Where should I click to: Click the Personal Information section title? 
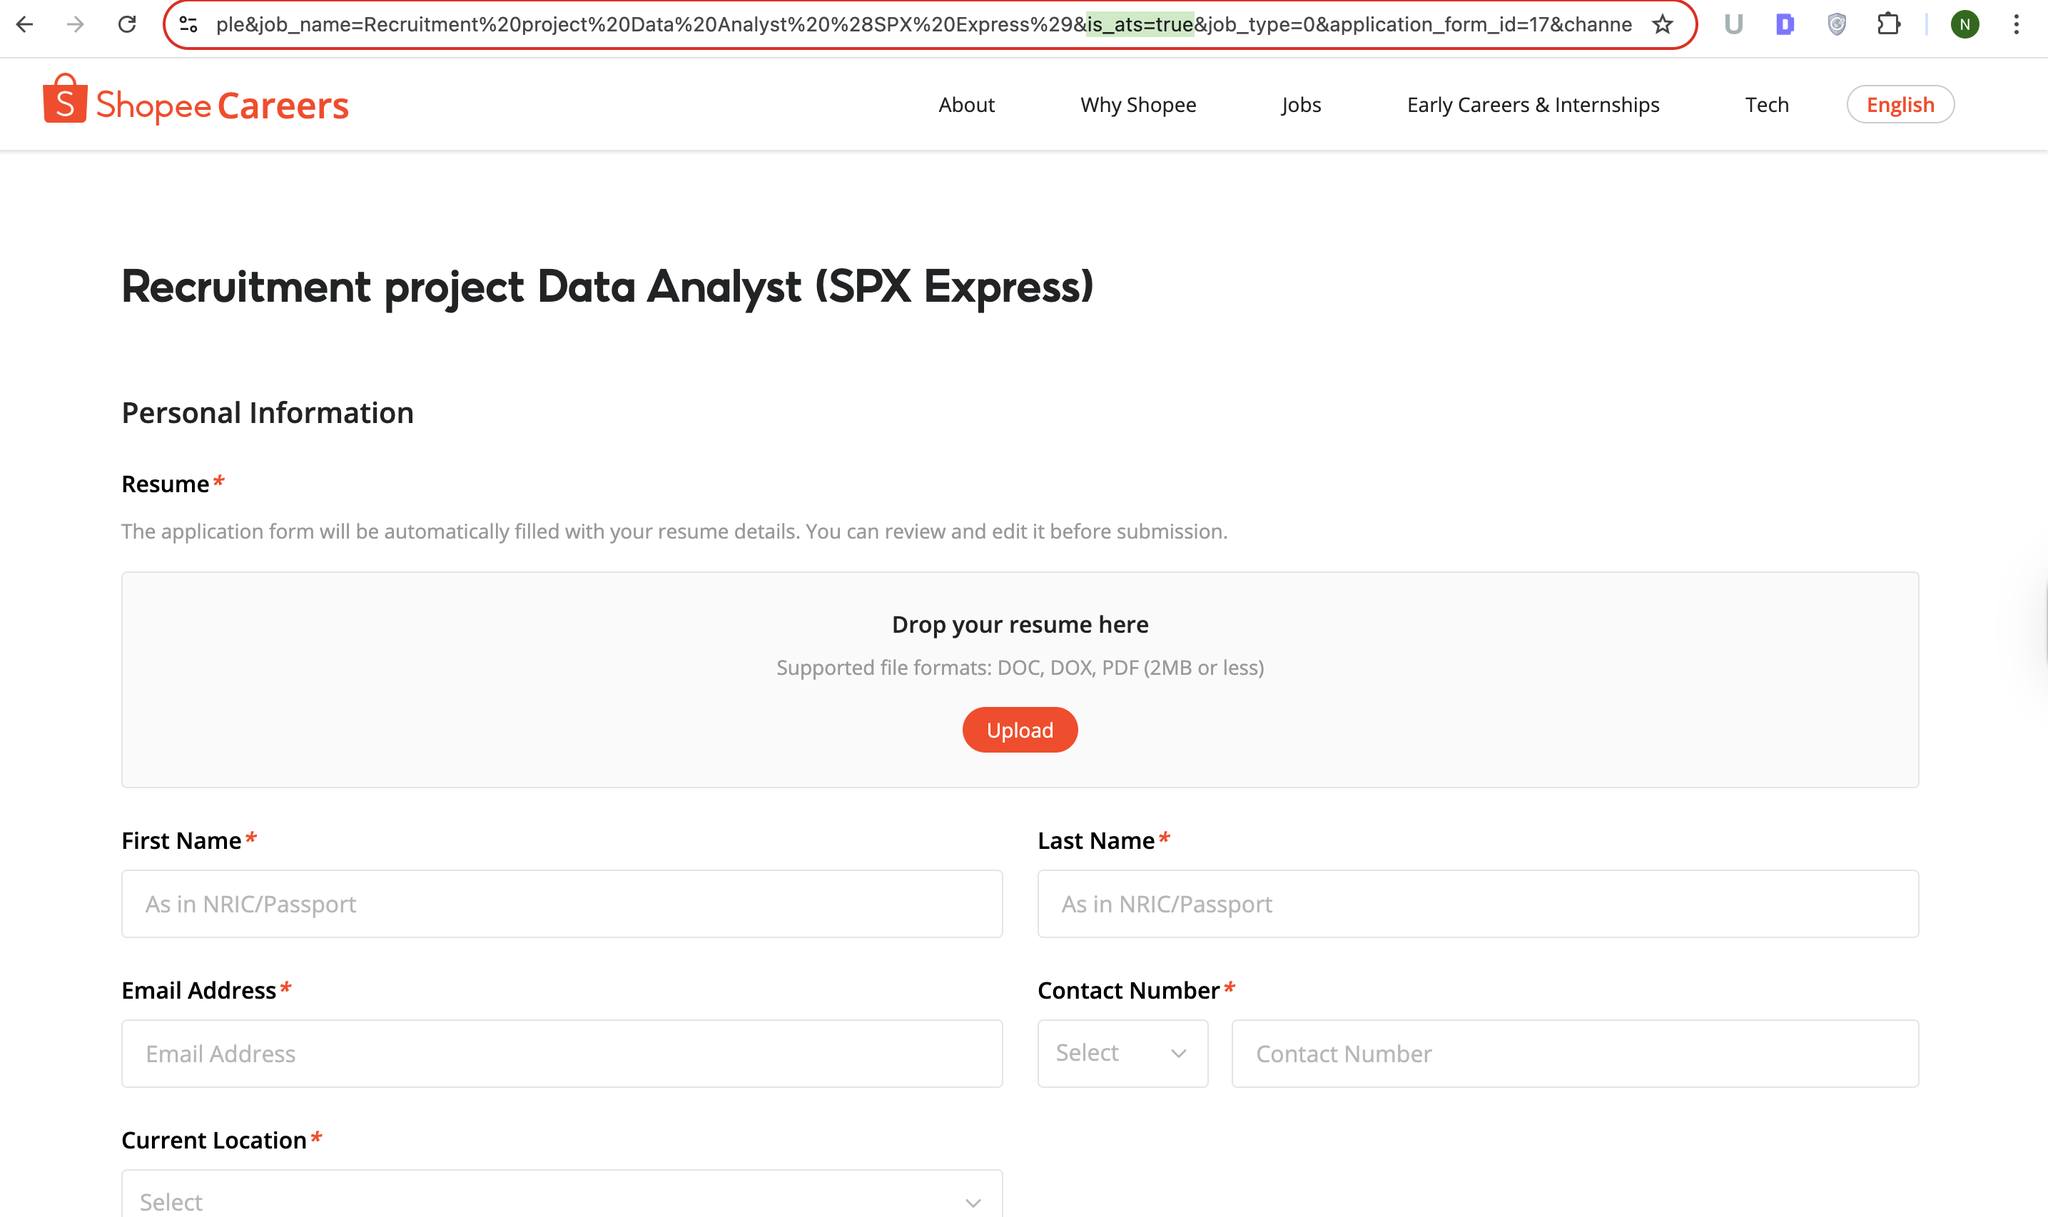[267, 413]
